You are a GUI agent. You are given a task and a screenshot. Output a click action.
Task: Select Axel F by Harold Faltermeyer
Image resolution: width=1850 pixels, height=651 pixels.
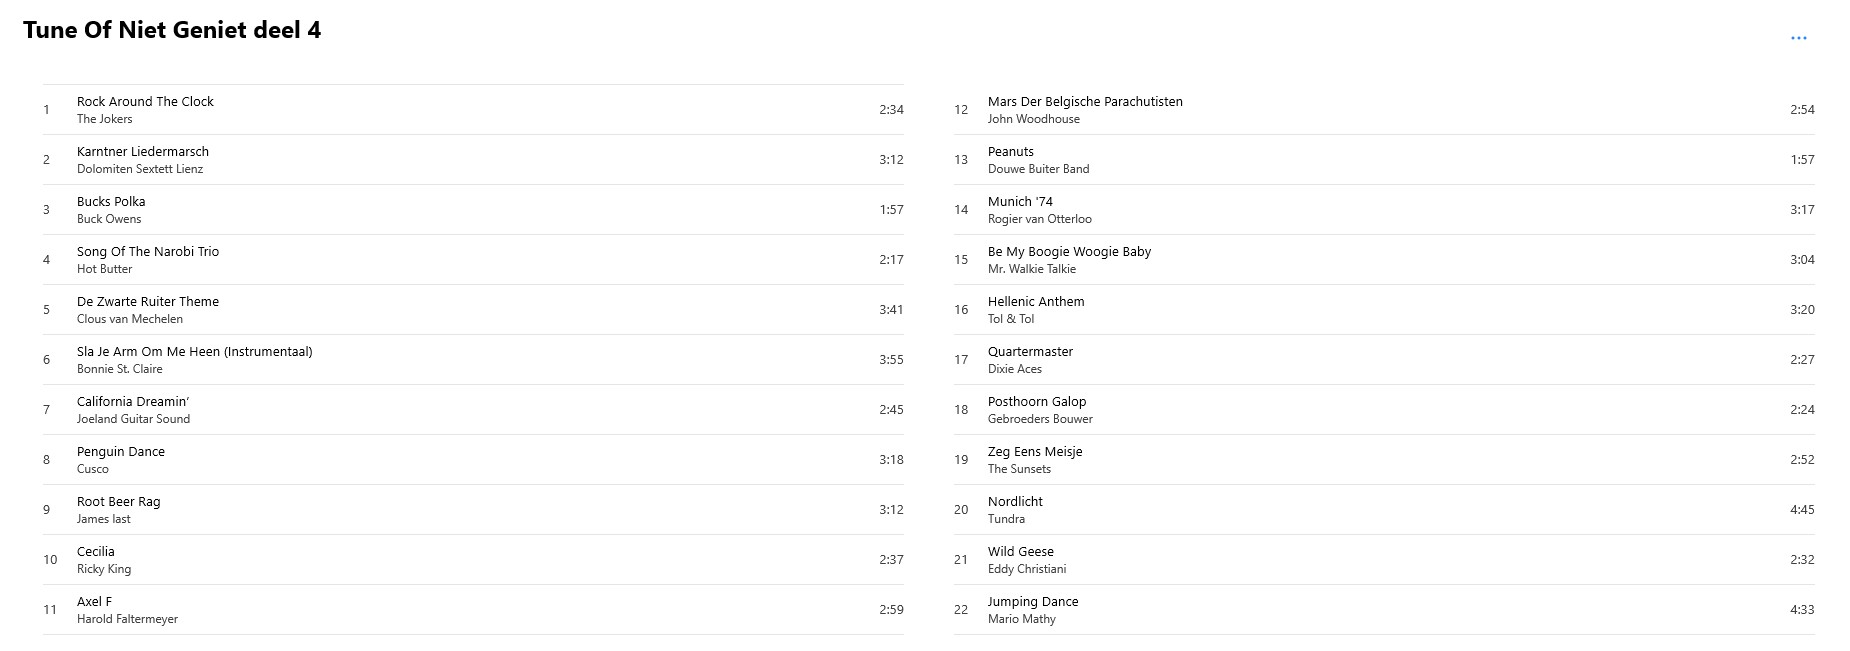tap(473, 610)
